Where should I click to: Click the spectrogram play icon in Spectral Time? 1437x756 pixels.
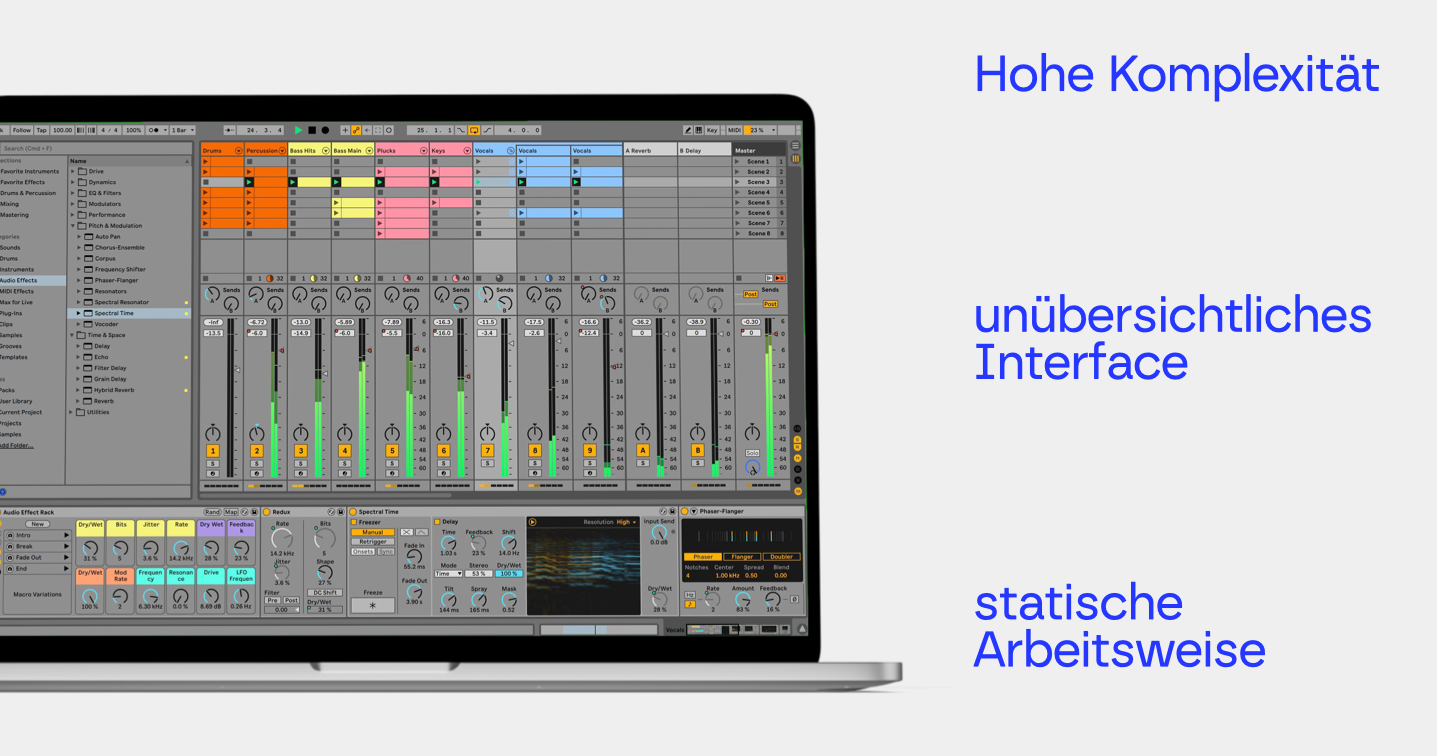coord(532,522)
